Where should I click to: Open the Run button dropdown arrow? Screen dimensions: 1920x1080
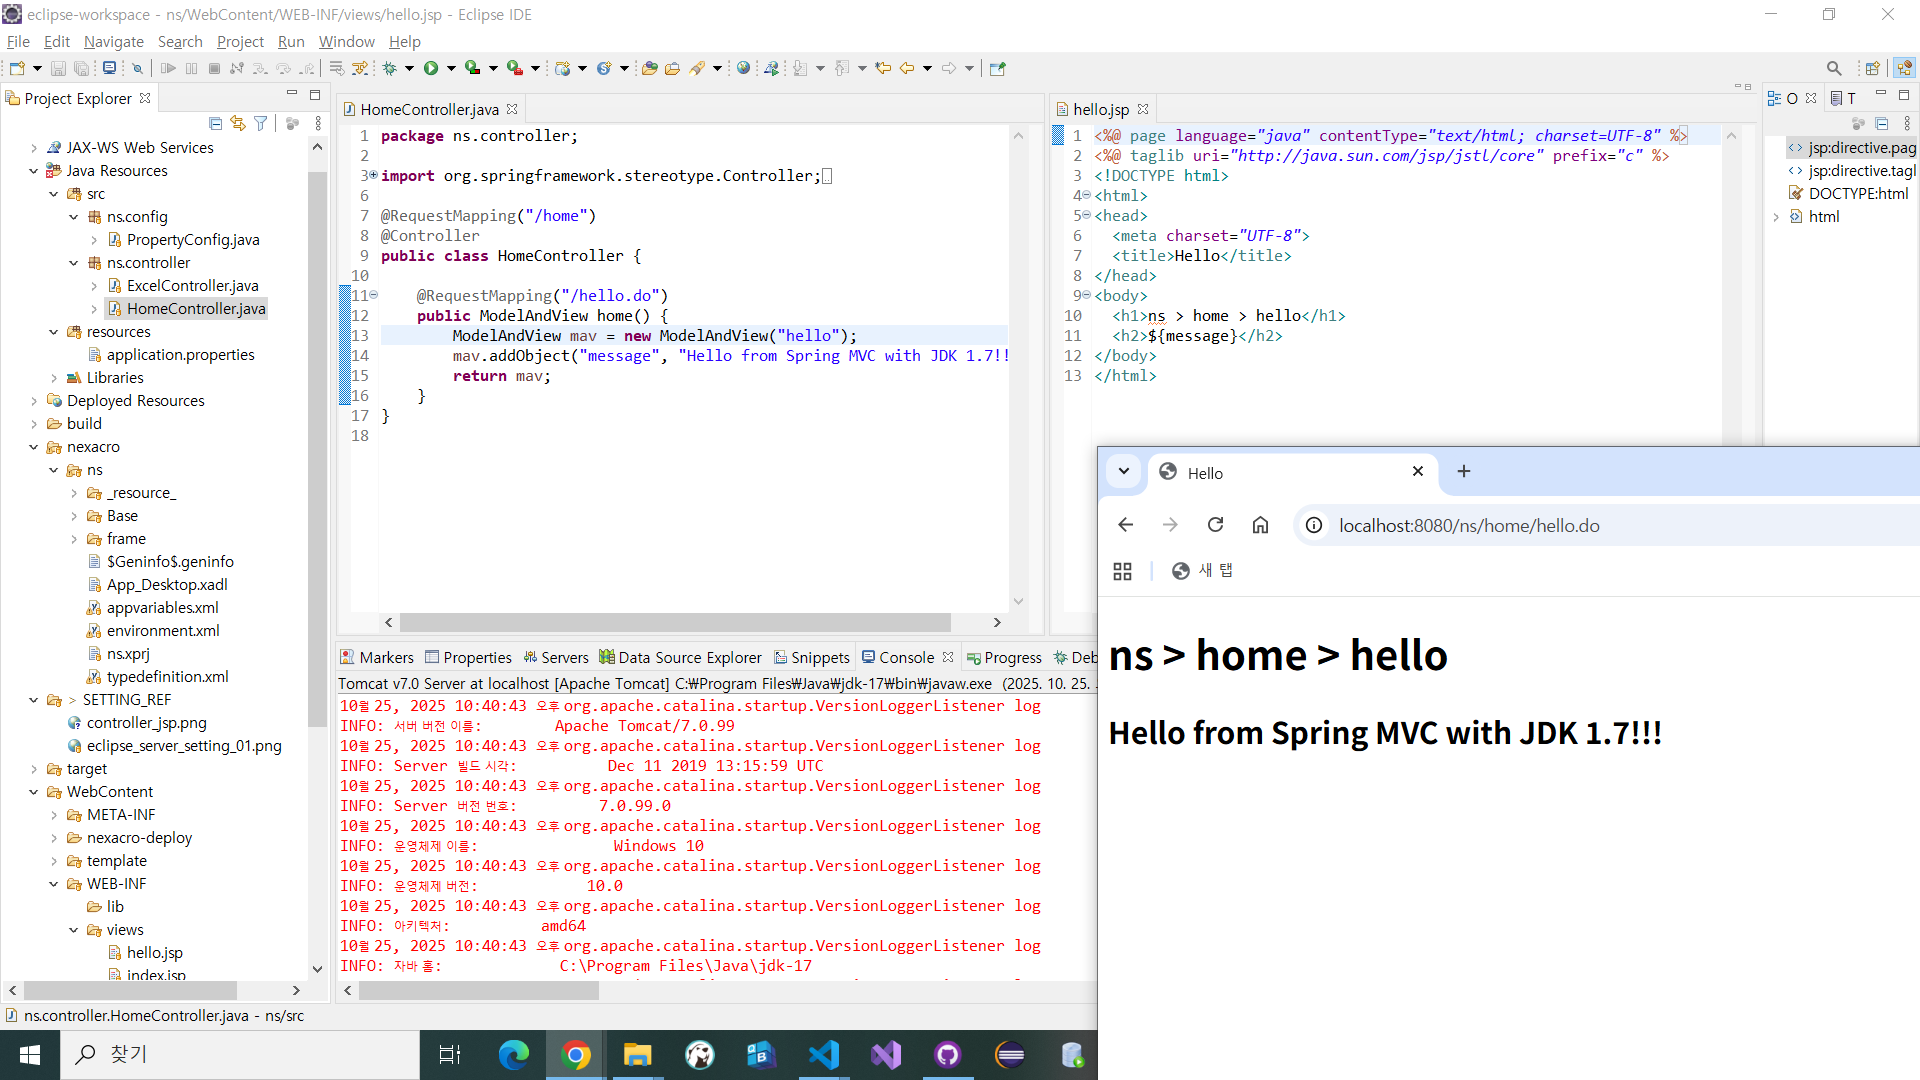[451, 68]
